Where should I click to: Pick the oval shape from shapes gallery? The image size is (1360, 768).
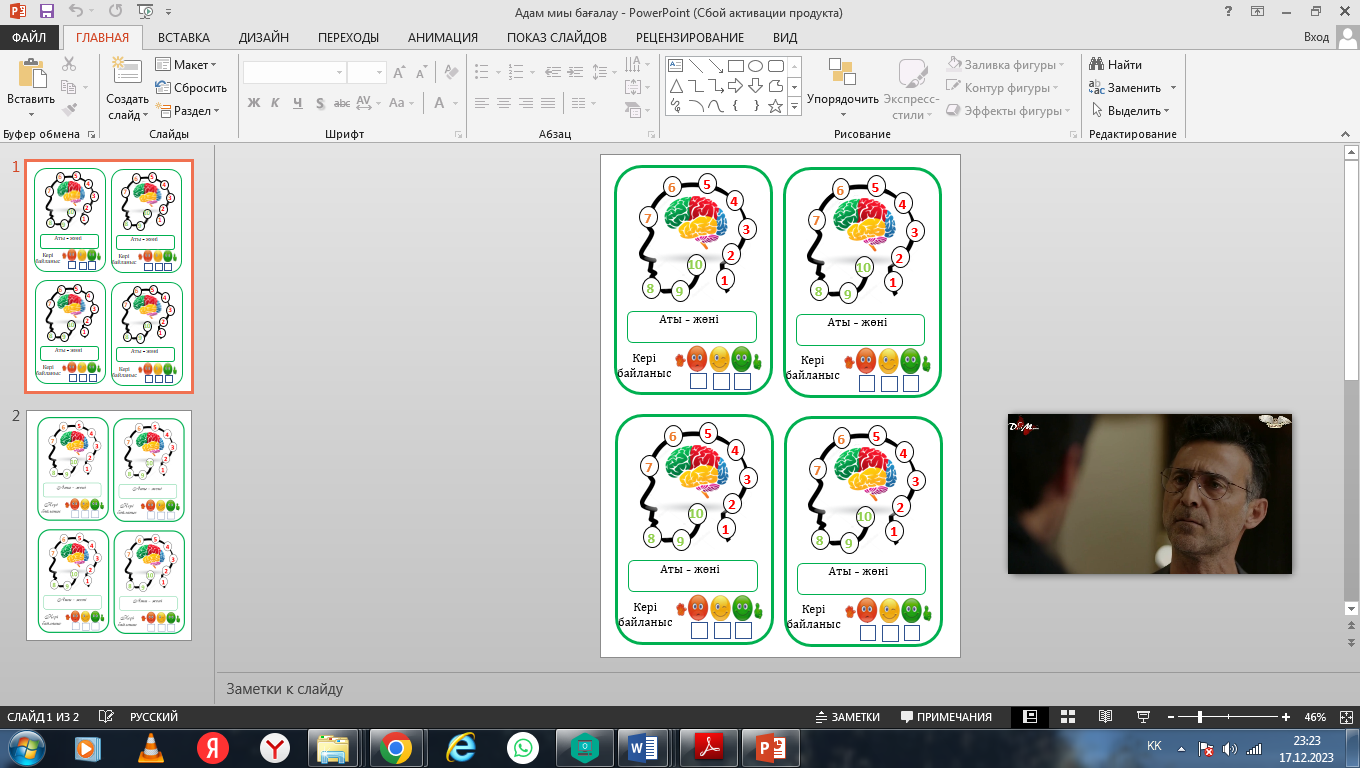756,66
